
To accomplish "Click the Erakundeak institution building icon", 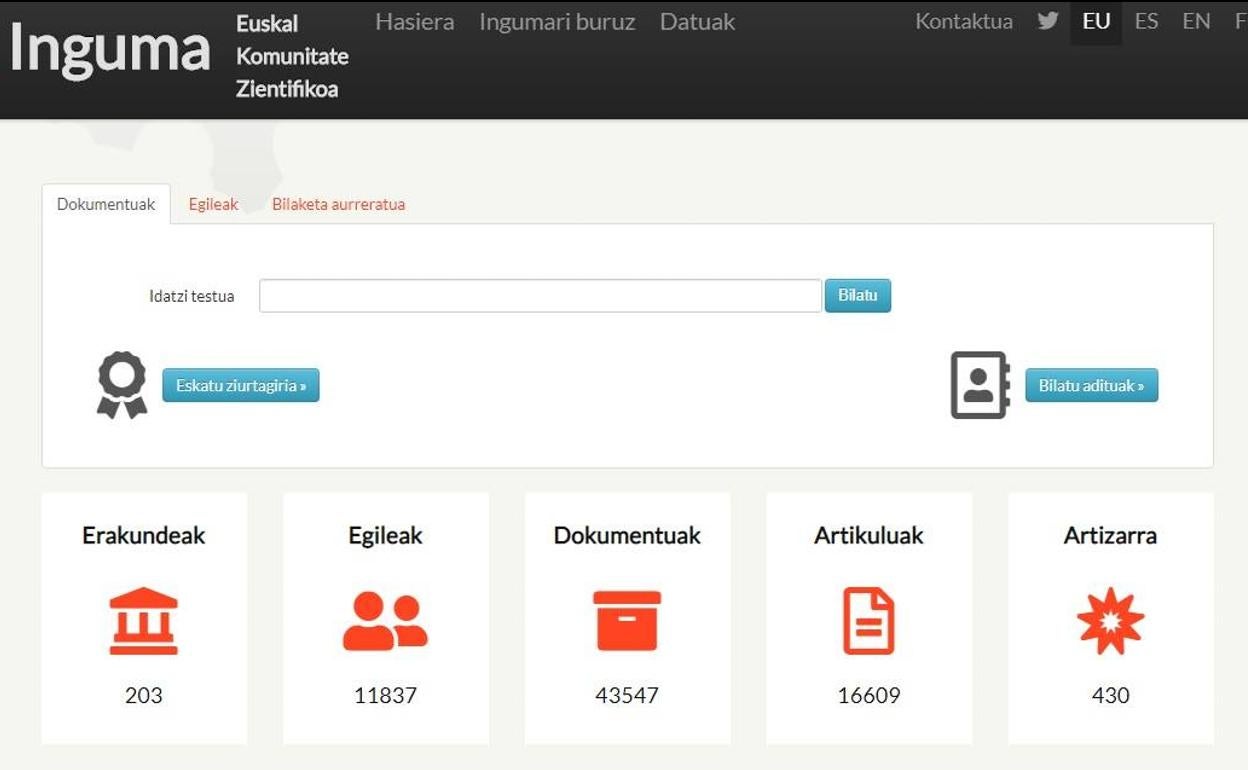I will [143, 620].
